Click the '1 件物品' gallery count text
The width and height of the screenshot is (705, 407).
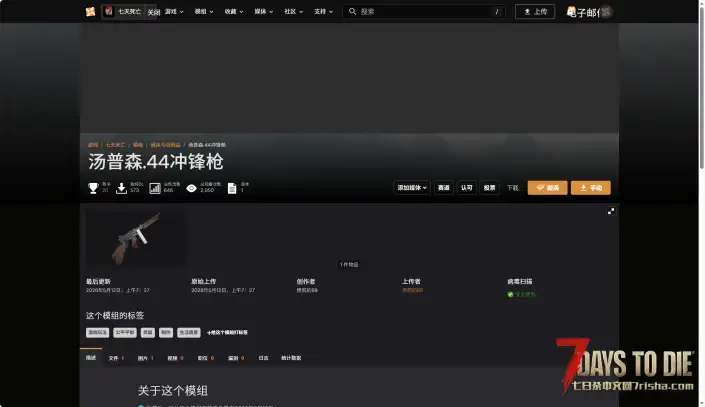coord(349,264)
